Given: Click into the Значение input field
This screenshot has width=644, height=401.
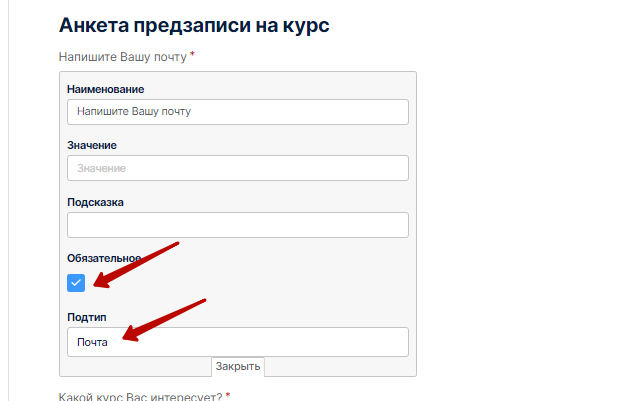Looking at the screenshot, I should pyautogui.click(x=238, y=168).
